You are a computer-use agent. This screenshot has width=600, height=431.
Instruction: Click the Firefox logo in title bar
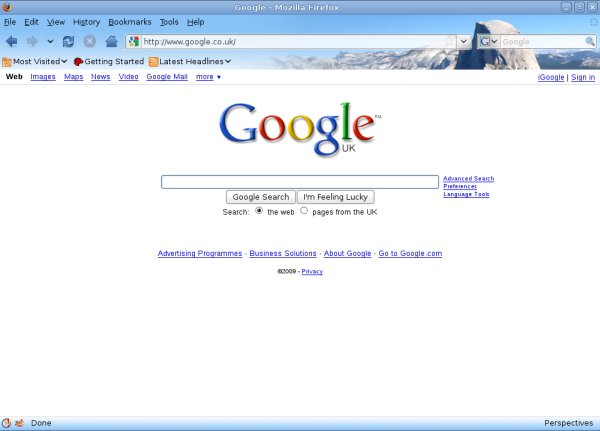pos(7,7)
